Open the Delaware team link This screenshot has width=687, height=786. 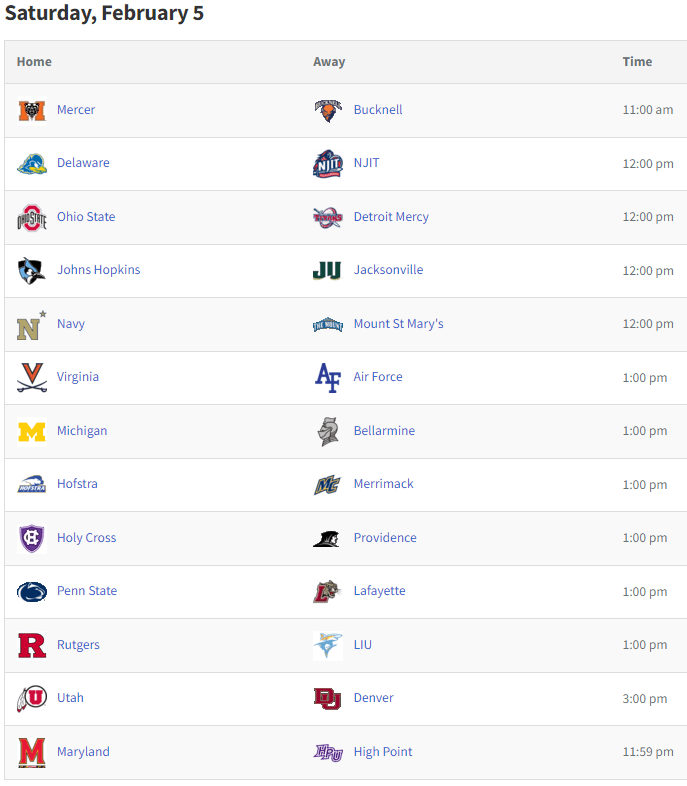click(83, 163)
